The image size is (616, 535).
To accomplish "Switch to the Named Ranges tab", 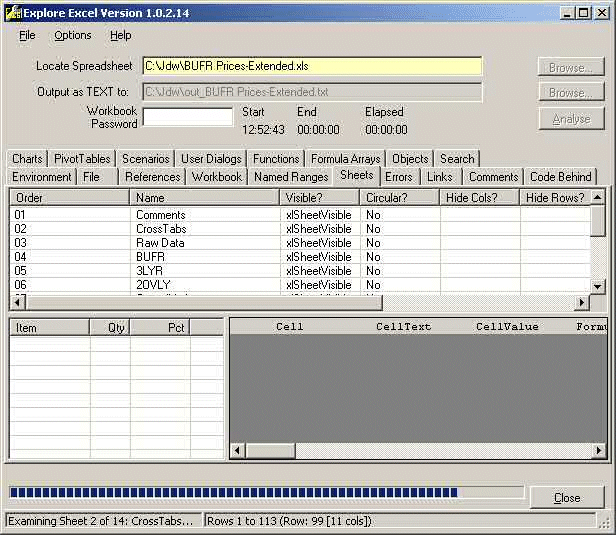I will pos(291,177).
